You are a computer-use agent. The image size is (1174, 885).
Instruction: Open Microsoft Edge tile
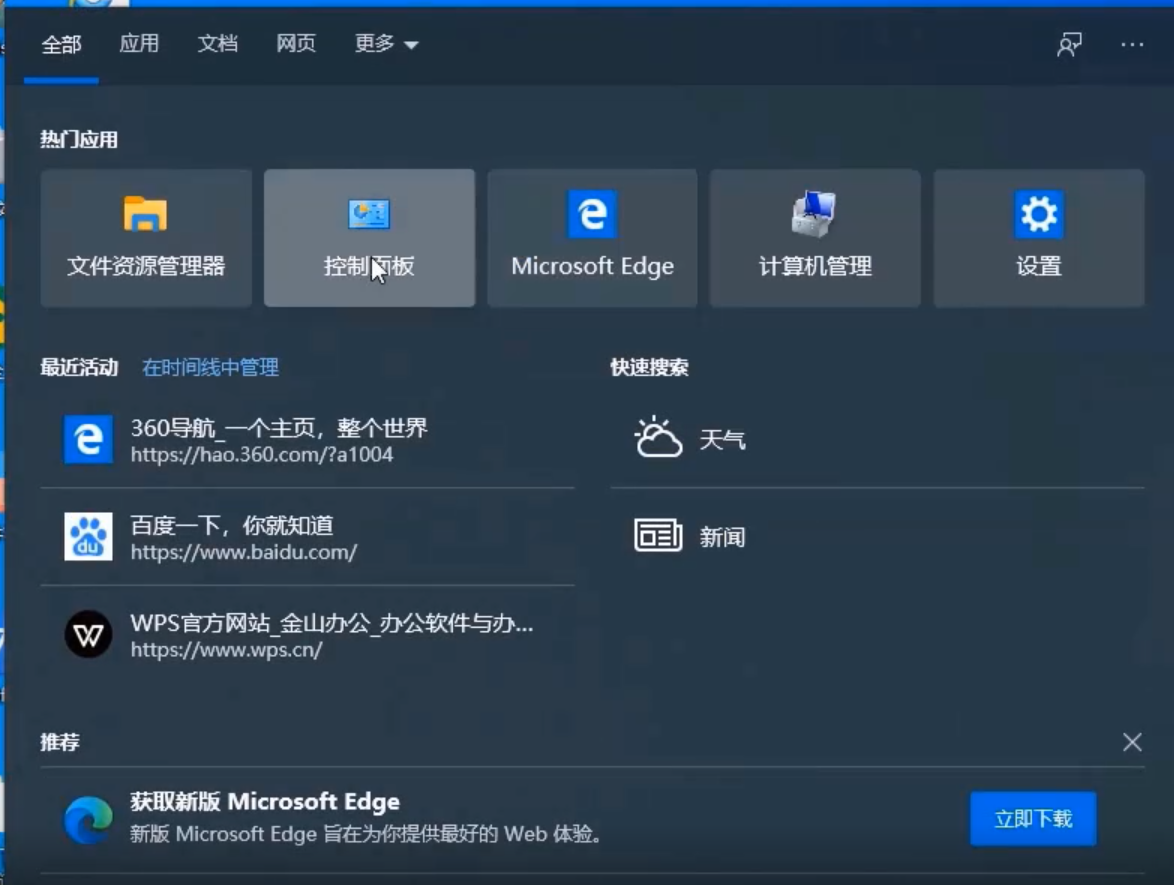coord(592,238)
